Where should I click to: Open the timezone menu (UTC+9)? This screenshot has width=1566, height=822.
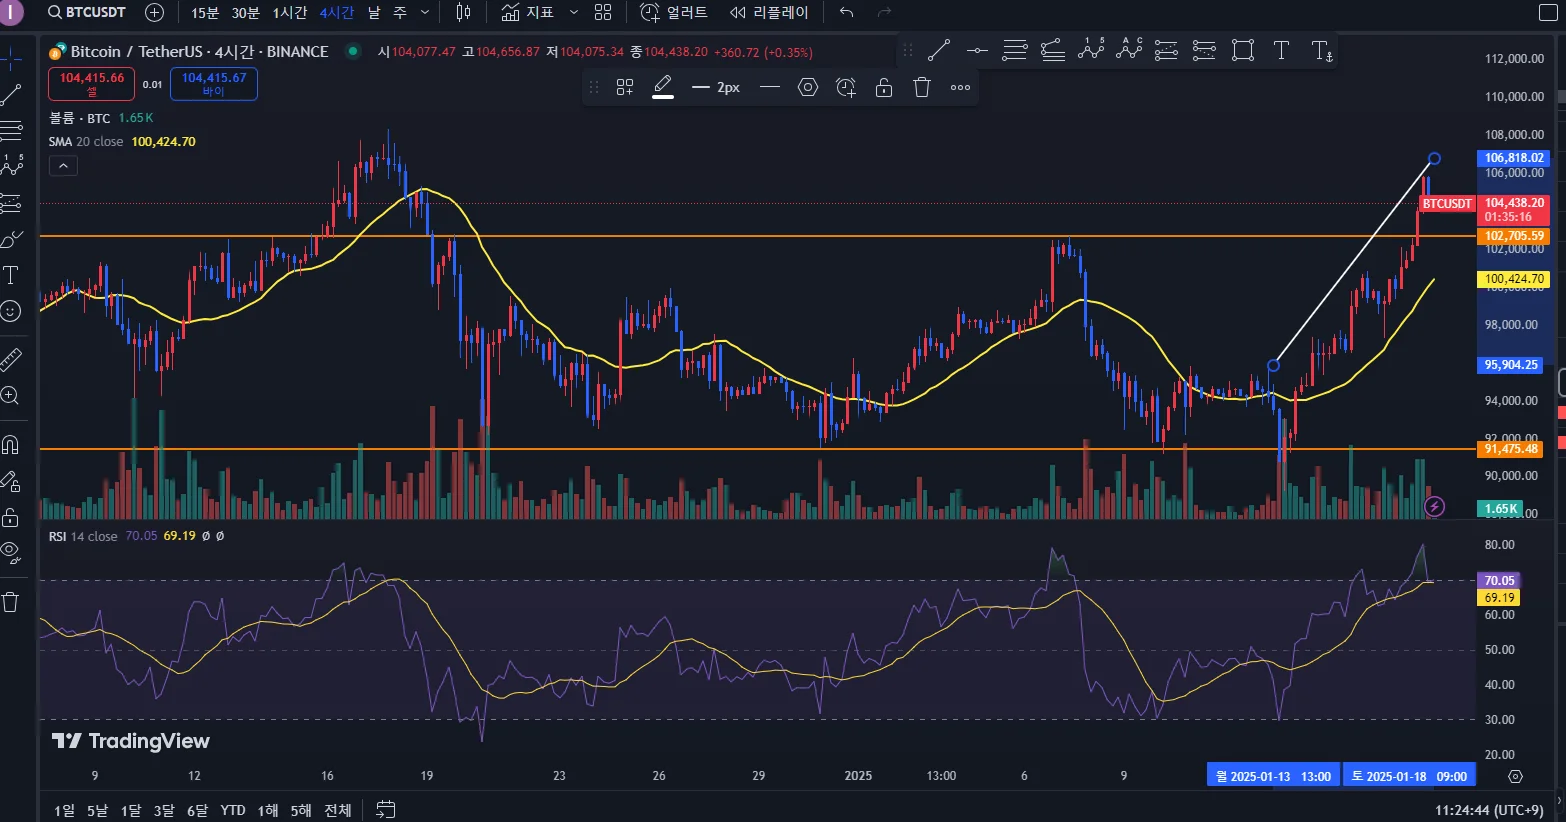pos(1489,810)
